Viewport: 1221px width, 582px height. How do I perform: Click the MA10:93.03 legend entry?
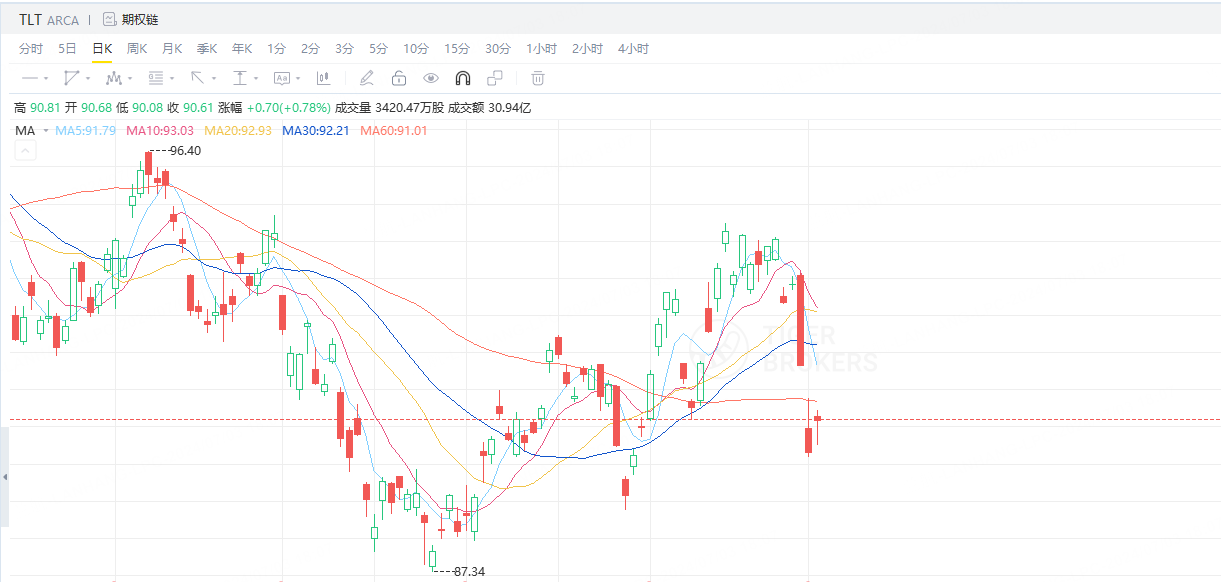[x=160, y=131]
